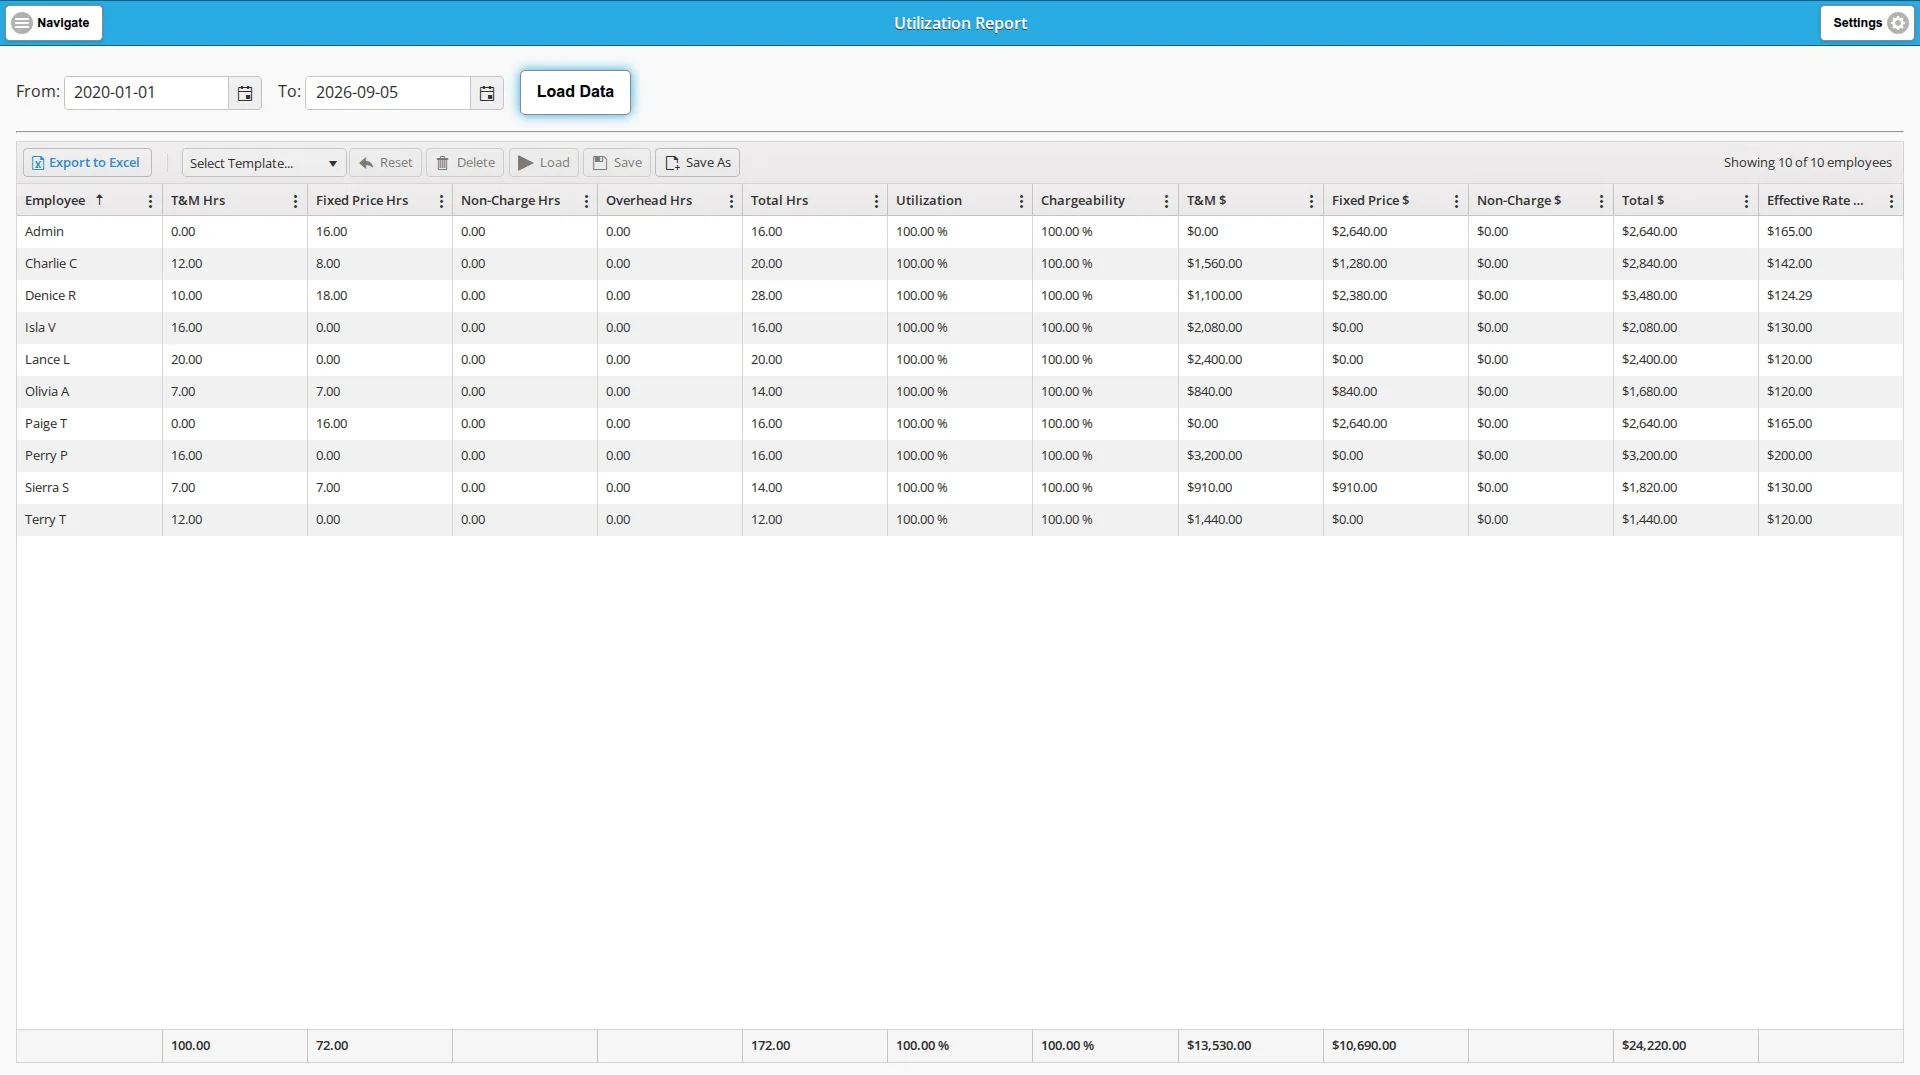
Task: Open Effective Rate column options menu
Action: tap(1891, 201)
